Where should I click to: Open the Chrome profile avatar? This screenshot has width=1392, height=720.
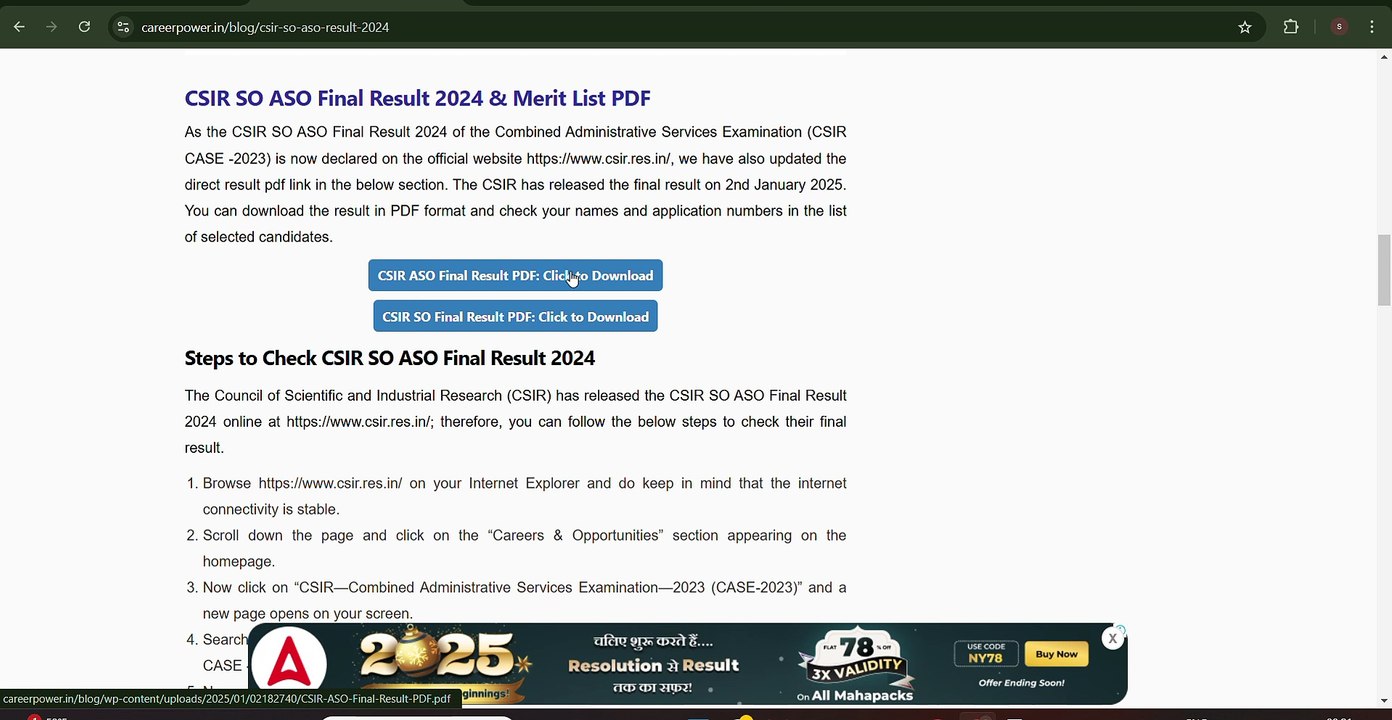click(1339, 27)
